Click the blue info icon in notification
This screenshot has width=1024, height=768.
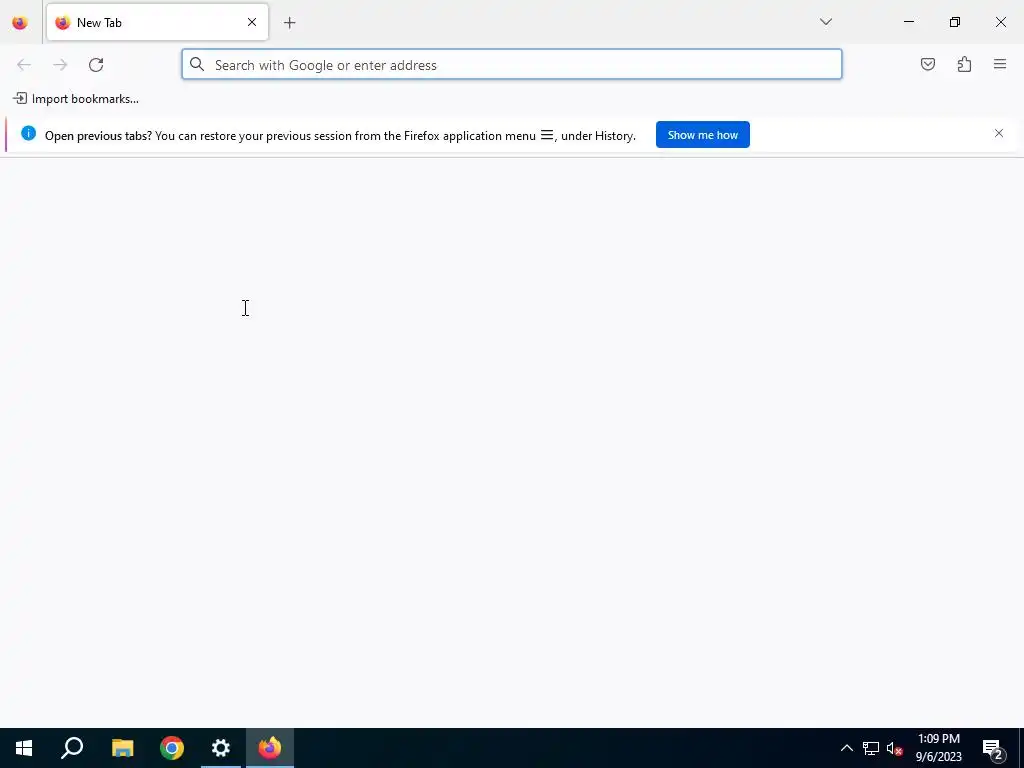pos(28,133)
